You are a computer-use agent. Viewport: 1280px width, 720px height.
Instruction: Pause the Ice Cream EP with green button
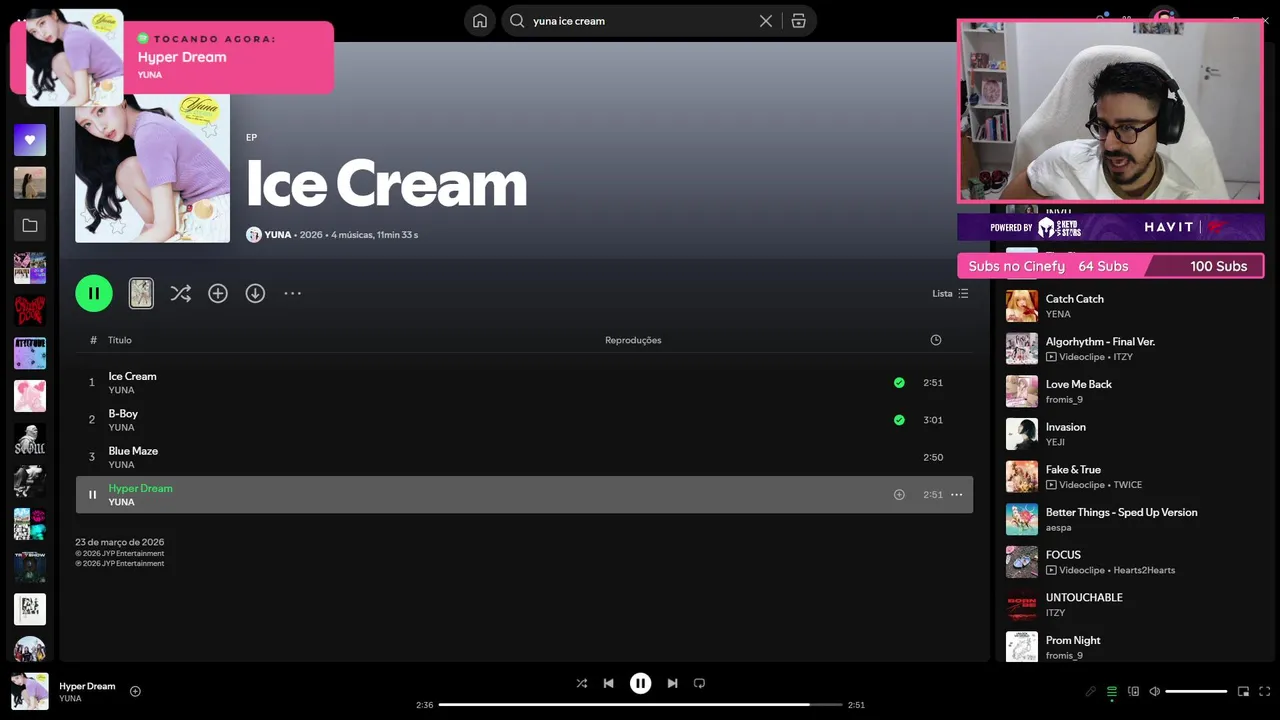pos(94,293)
